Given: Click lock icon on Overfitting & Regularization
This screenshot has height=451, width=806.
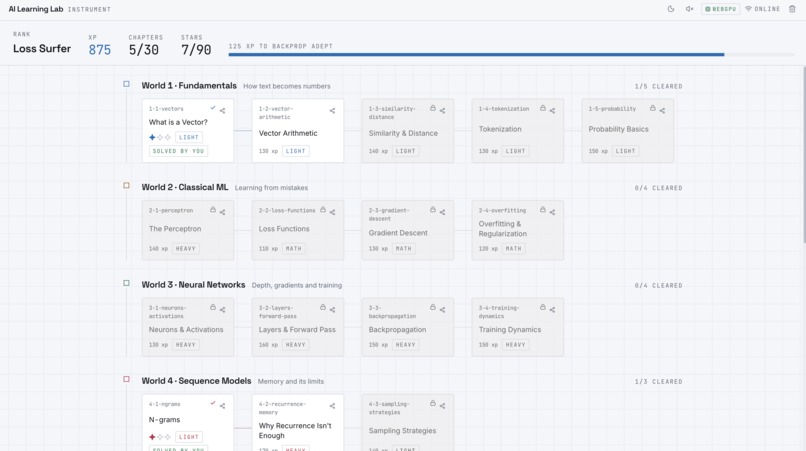Looking at the screenshot, I should pyautogui.click(x=543, y=209).
